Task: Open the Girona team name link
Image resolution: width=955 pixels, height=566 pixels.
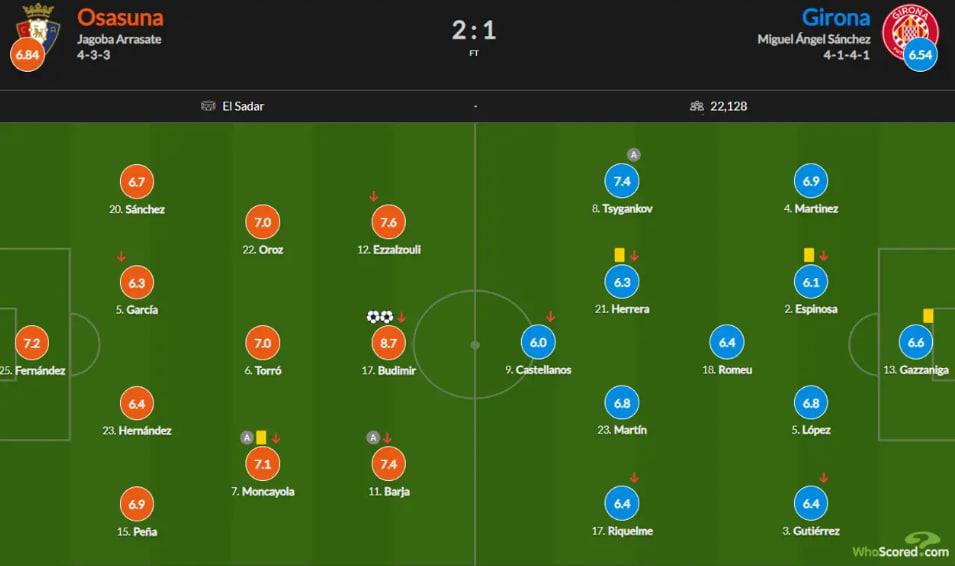Action: 836,18
